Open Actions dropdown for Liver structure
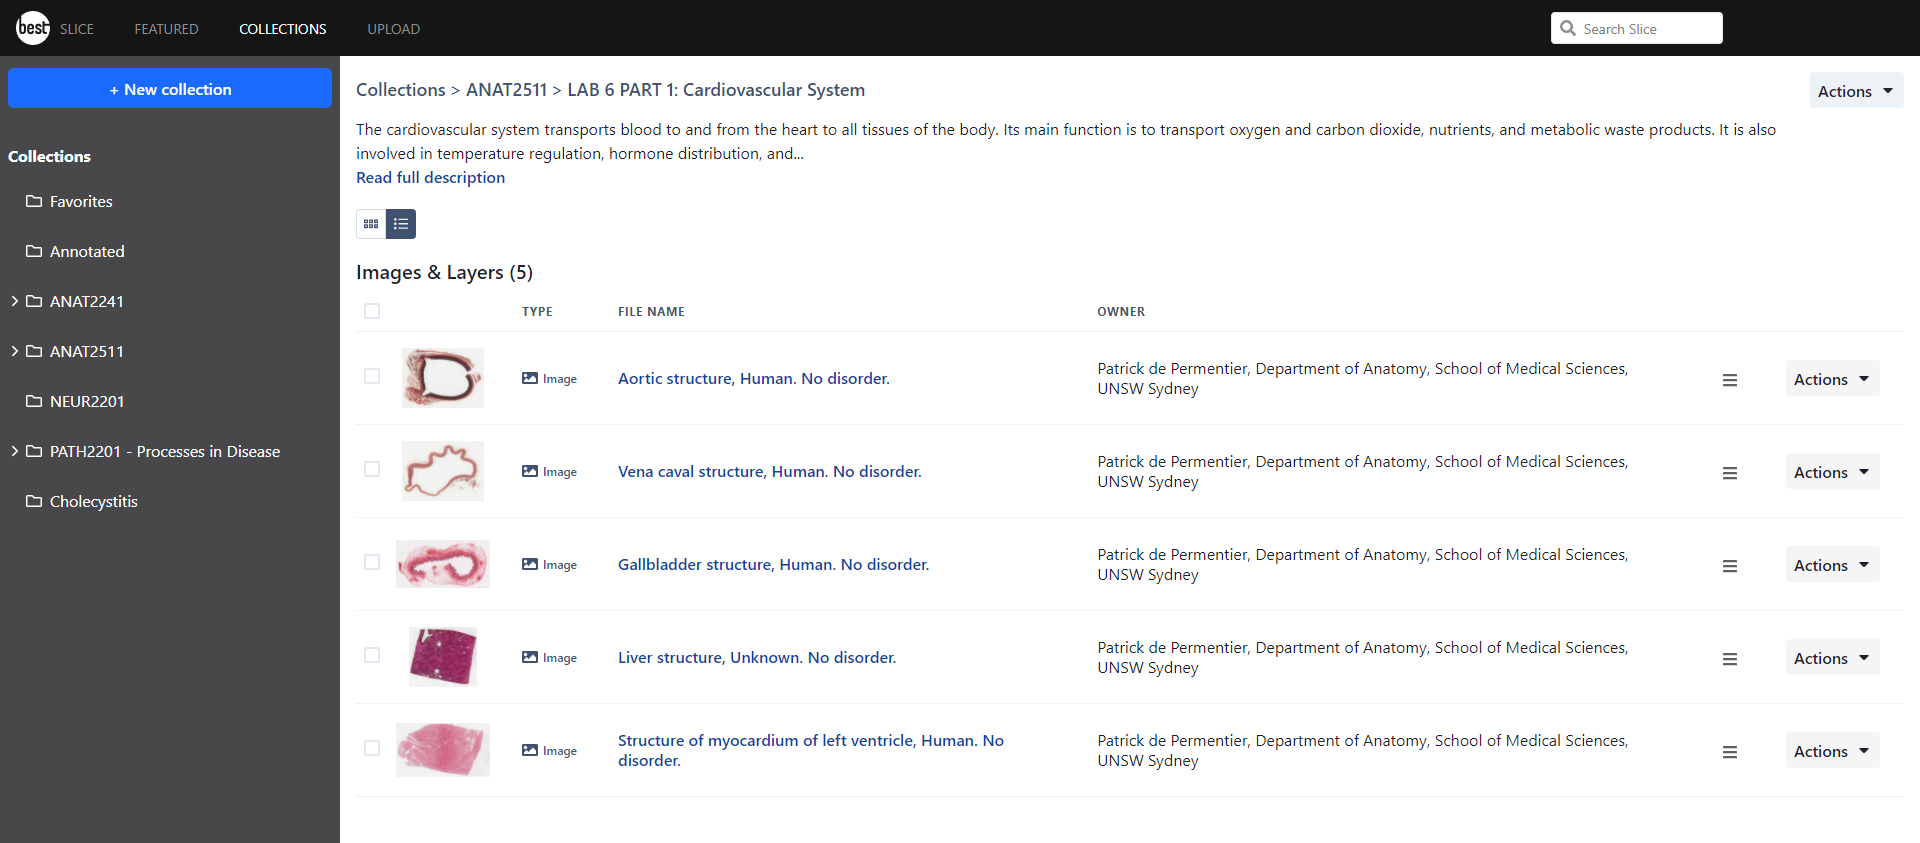 (1832, 658)
